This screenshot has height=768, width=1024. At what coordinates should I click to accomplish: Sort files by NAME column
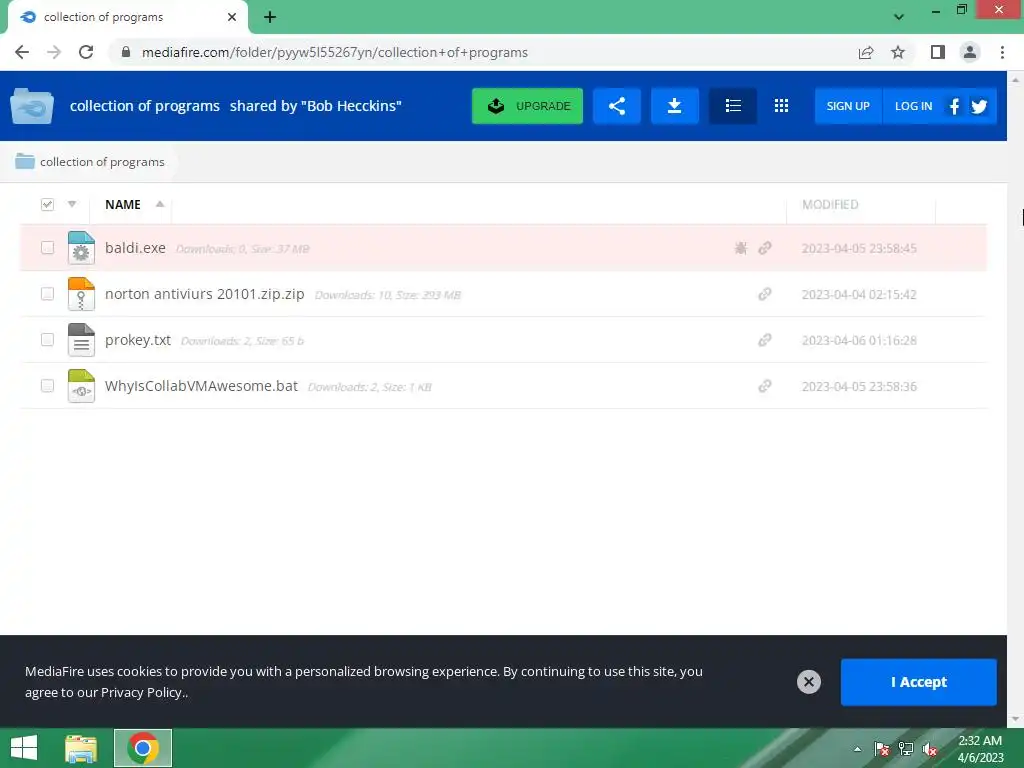pos(123,204)
